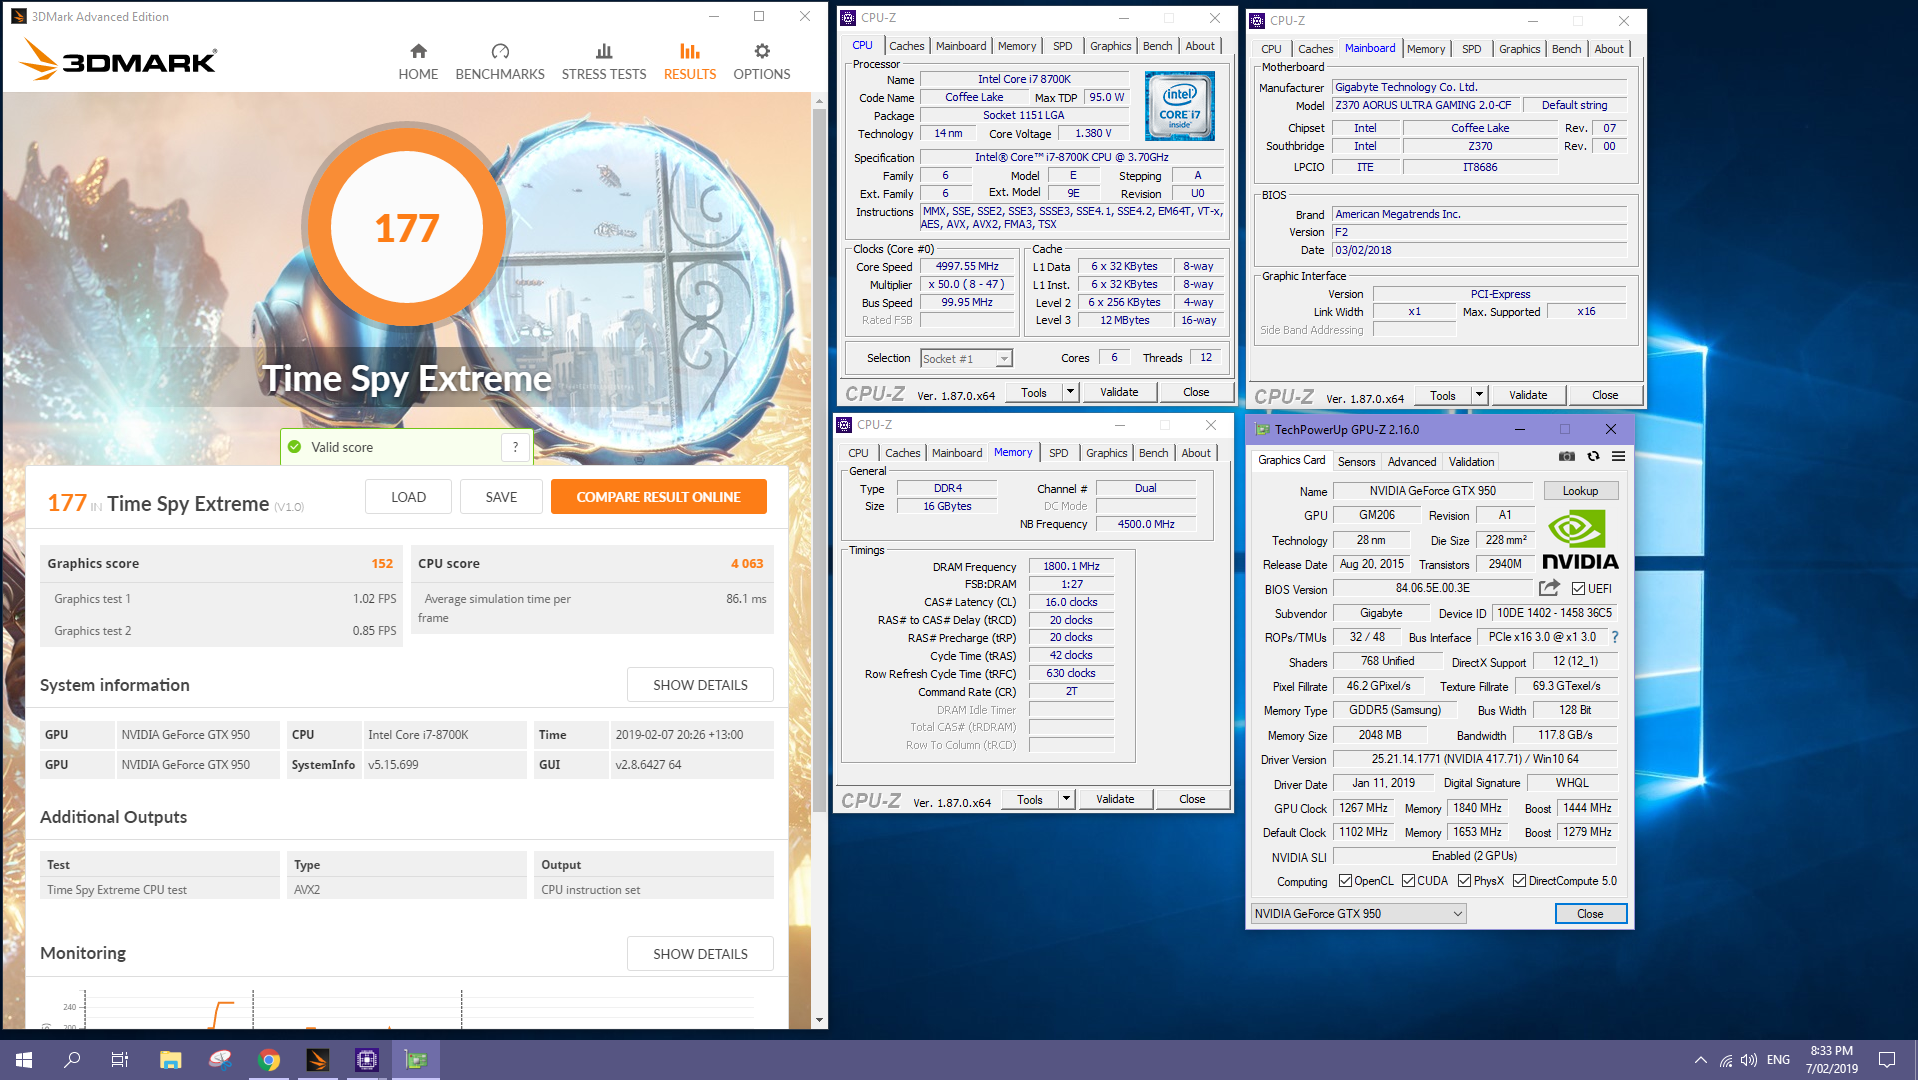Click the Valid score help question mark
This screenshot has width=1918, height=1080.
(515, 447)
